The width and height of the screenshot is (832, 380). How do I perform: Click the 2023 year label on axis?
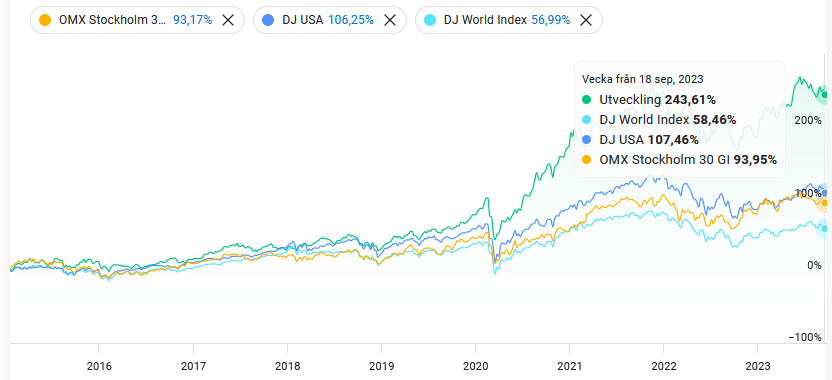(758, 366)
